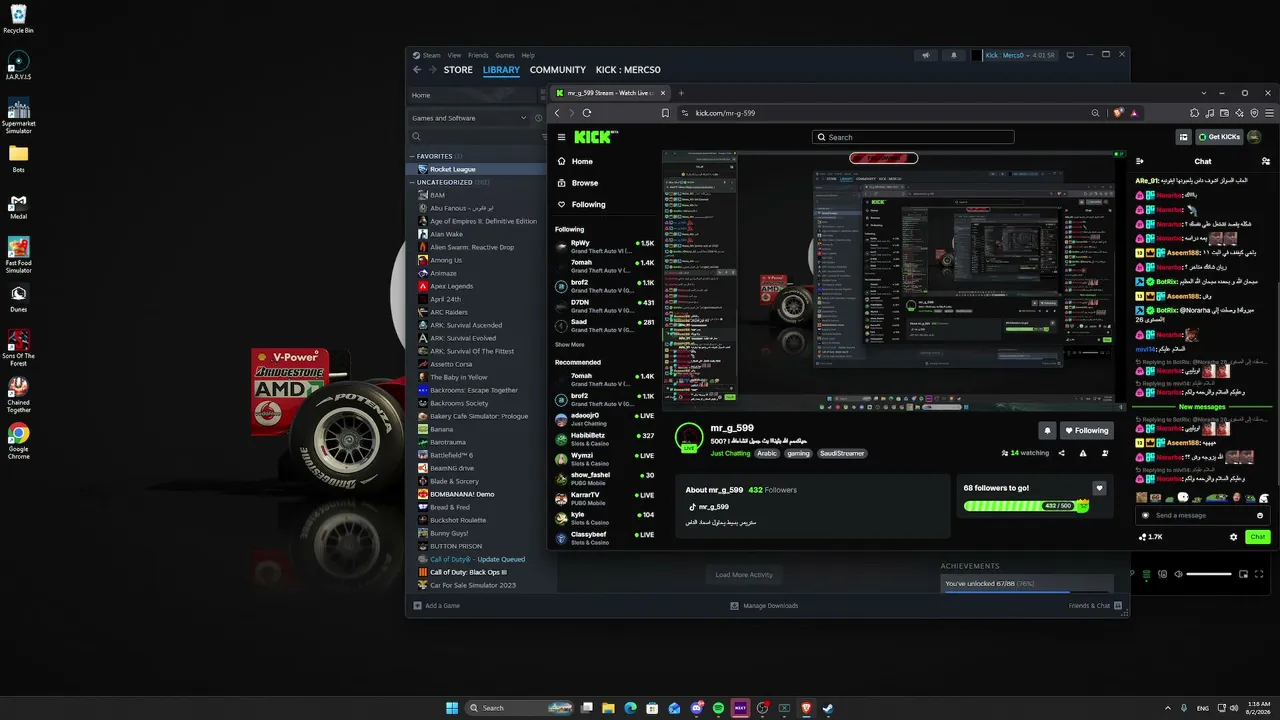Open HabibiBetz recommended channel

coord(604,439)
